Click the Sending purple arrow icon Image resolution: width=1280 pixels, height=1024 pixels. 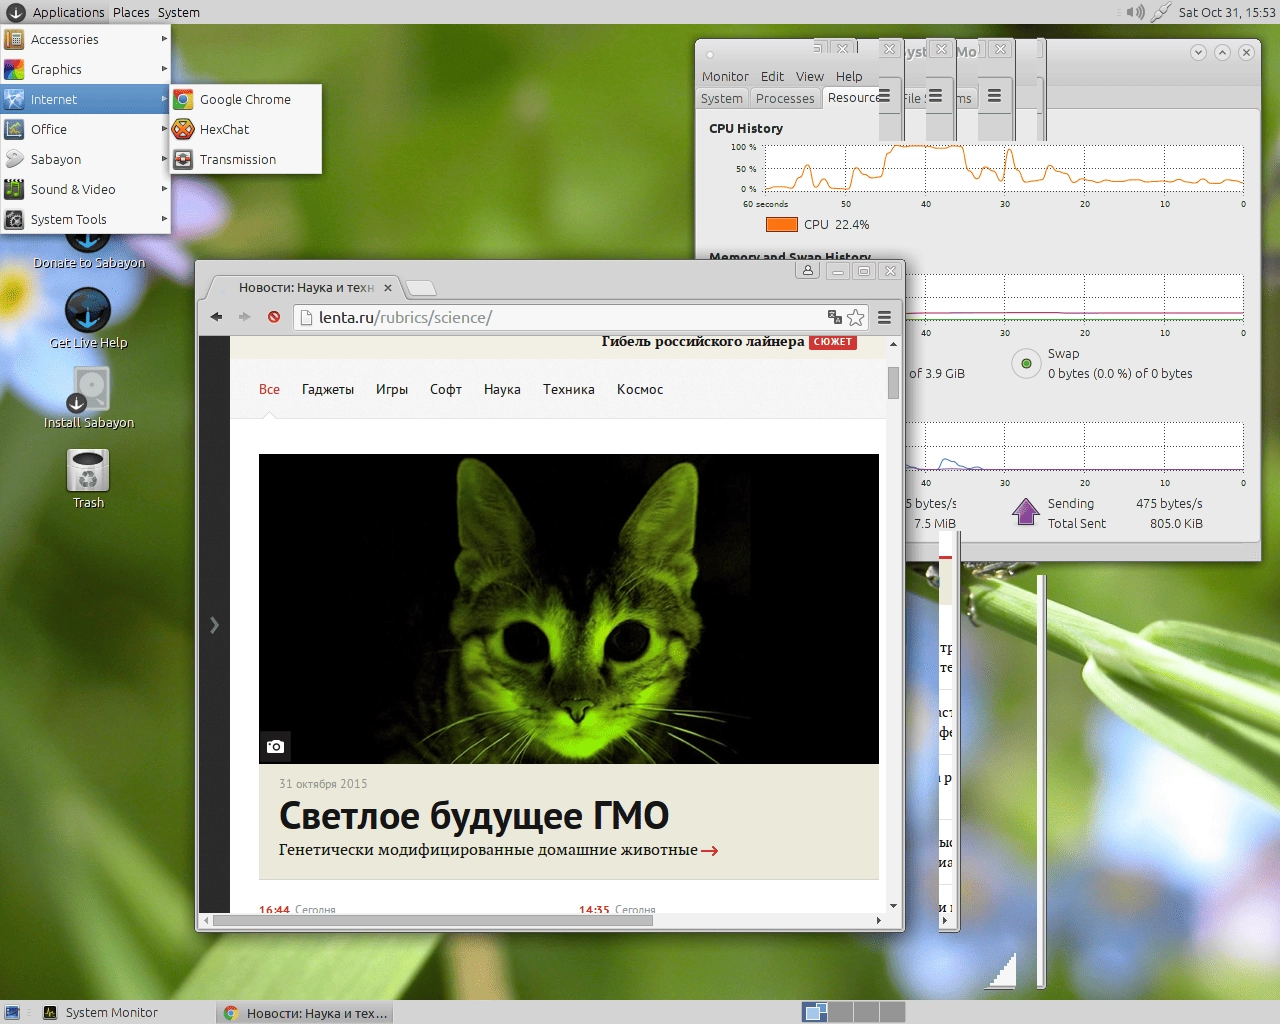[1026, 512]
